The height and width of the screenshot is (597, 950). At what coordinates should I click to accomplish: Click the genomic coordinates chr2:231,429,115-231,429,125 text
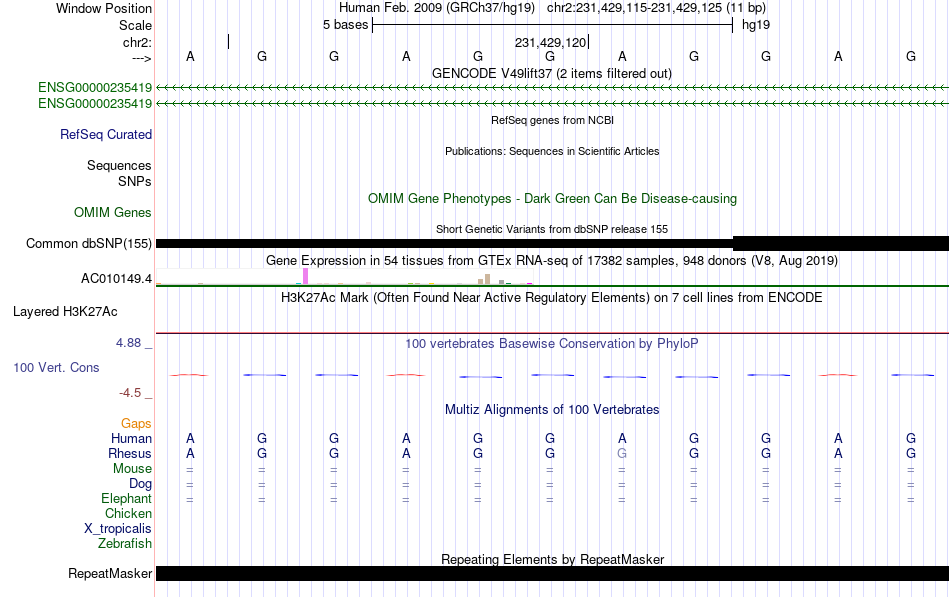[634, 8]
